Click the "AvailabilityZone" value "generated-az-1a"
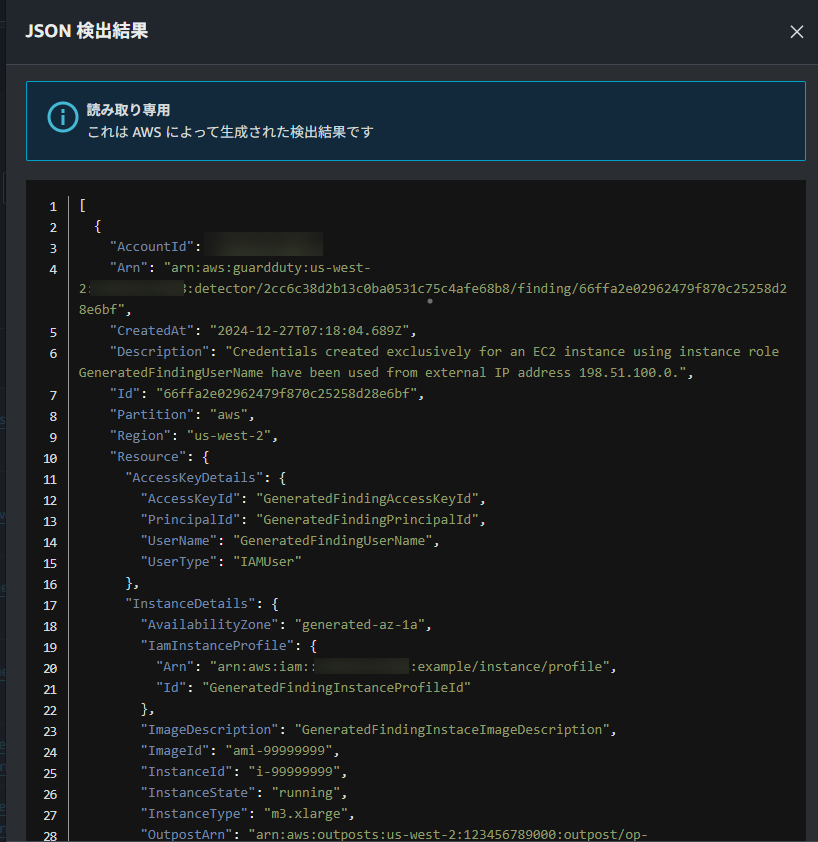 pos(360,625)
